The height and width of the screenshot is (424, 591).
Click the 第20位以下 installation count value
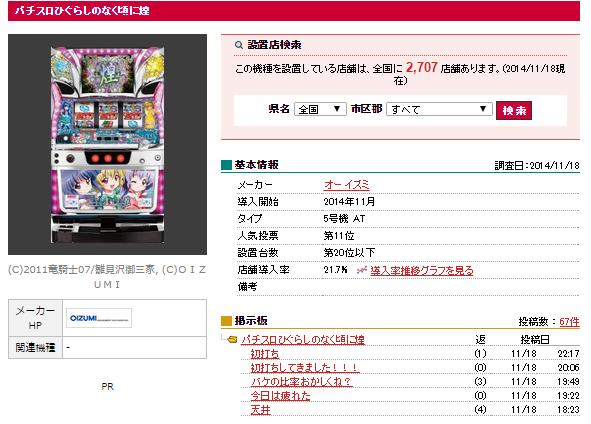coord(349,253)
